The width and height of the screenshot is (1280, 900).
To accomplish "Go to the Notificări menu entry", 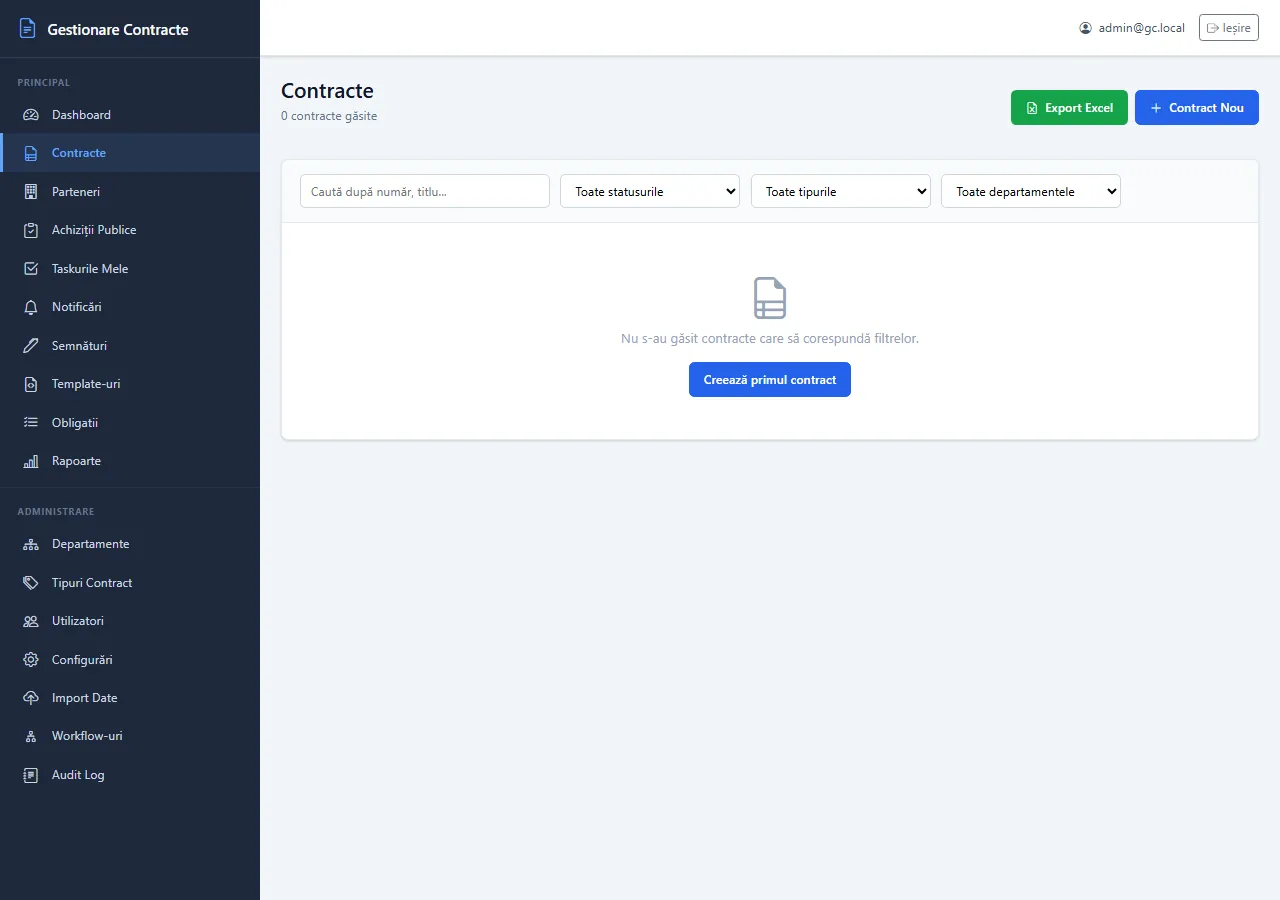I will tap(130, 307).
